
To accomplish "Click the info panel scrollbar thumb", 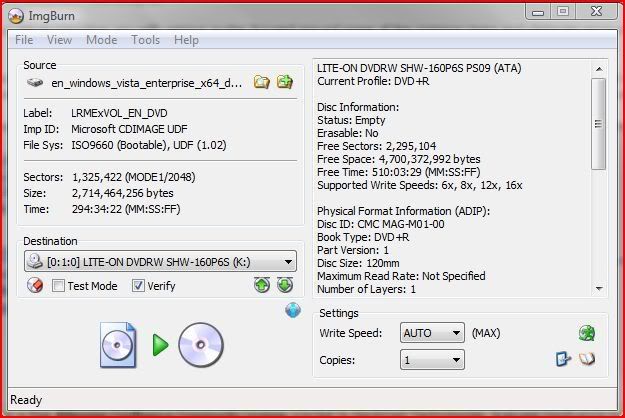I will coord(599,124).
